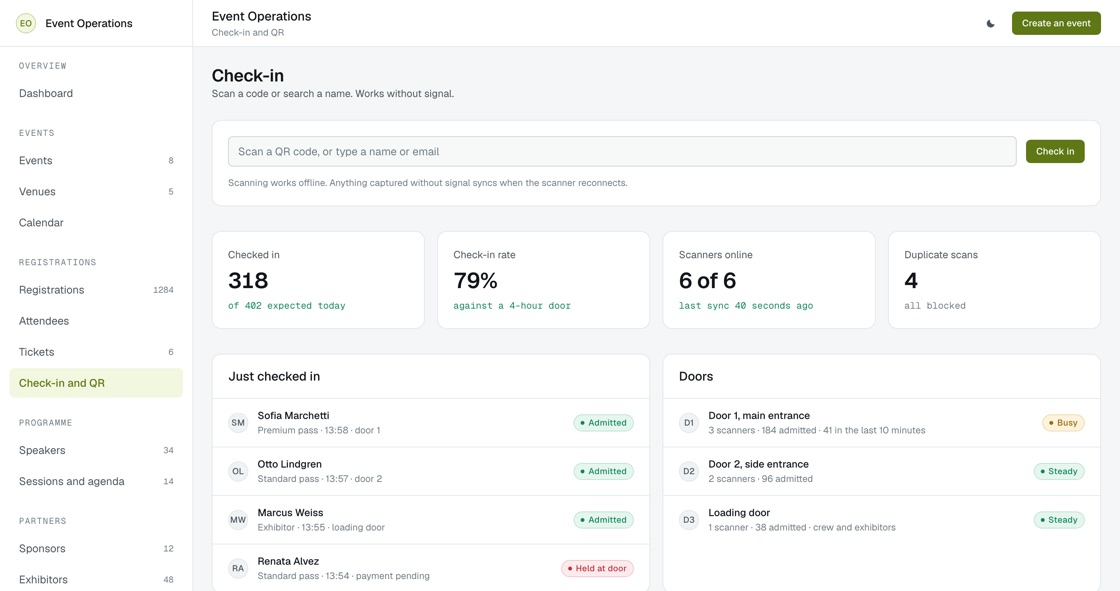Click the Held at door status badge
The image size is (1120, 591).
(597, 569)
